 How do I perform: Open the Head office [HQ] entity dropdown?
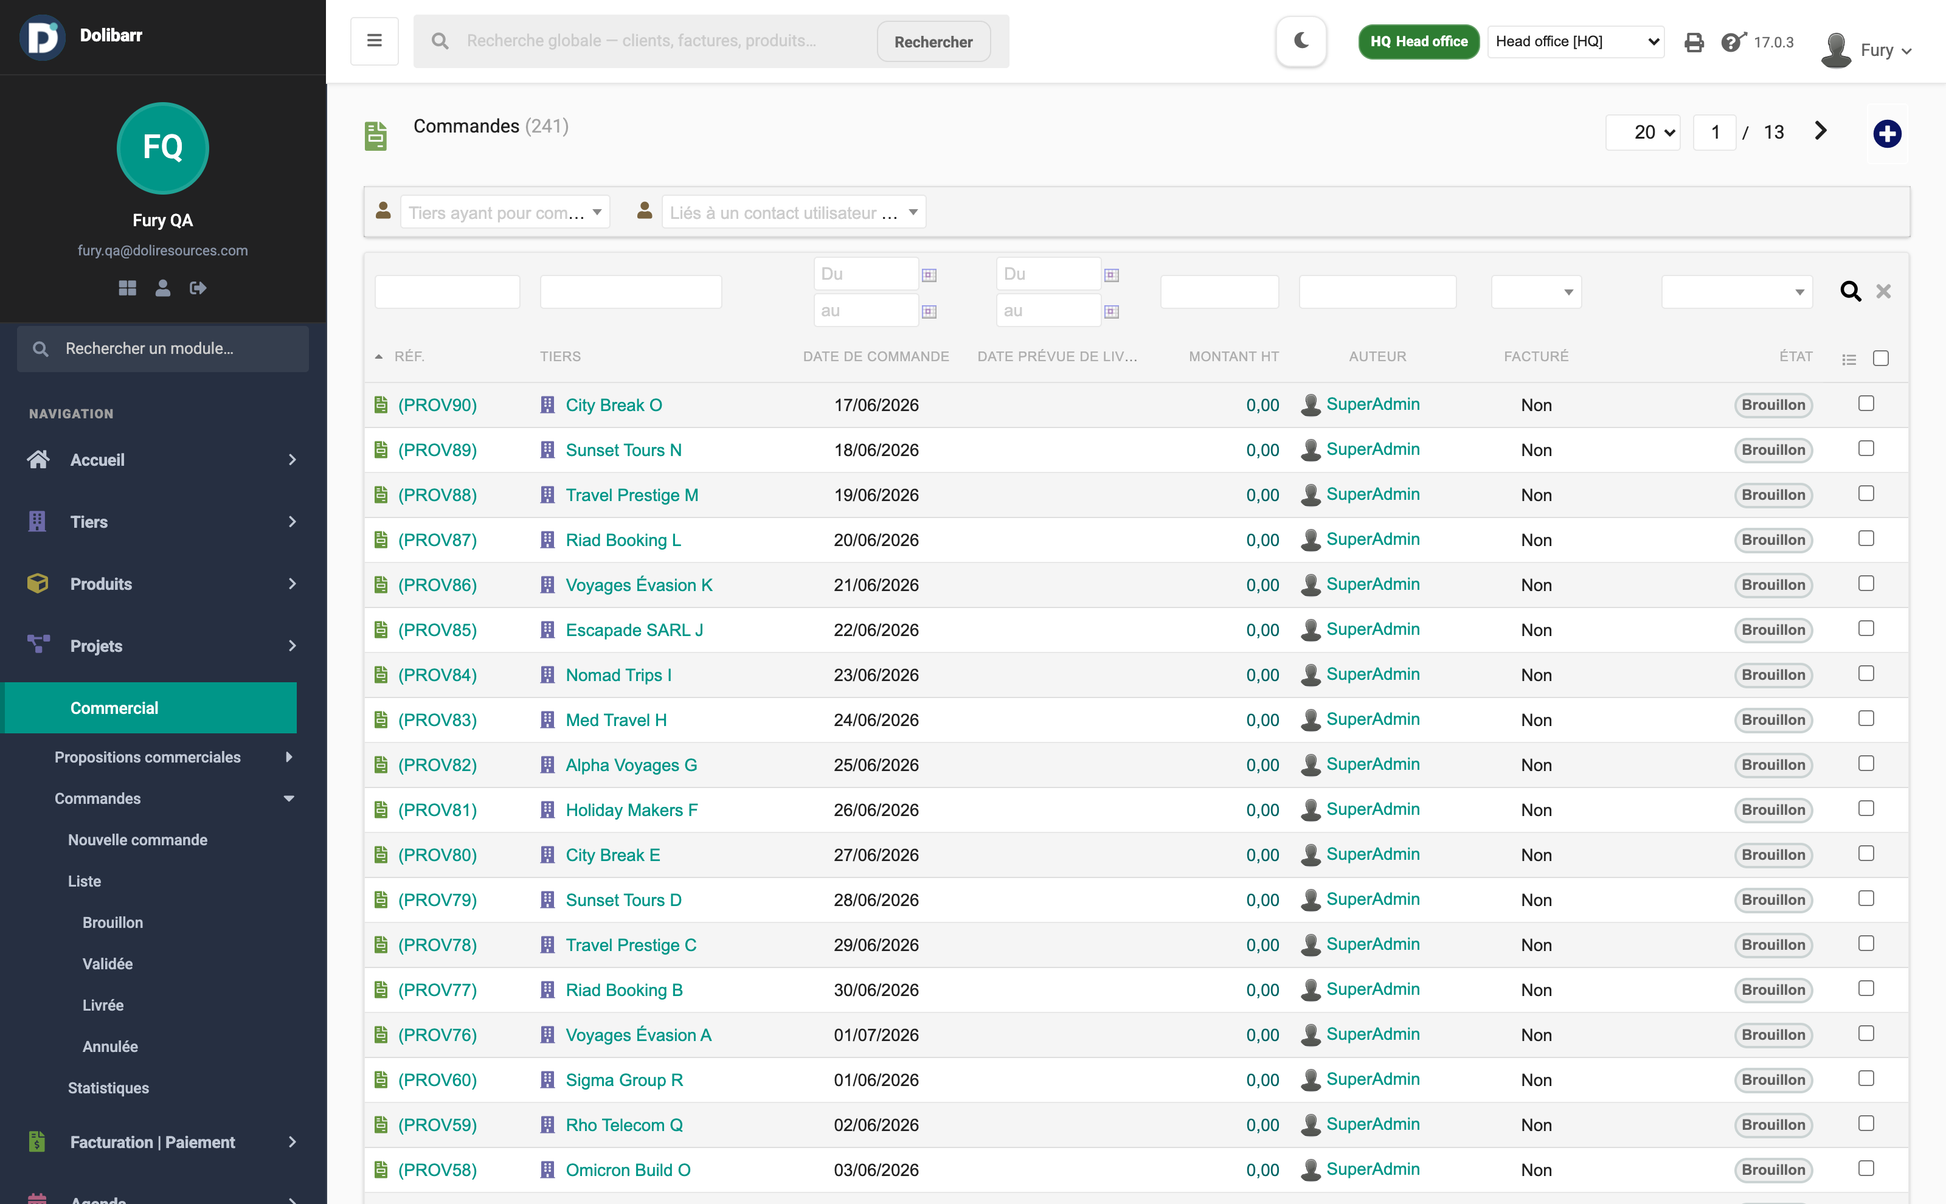point(1576,41)
